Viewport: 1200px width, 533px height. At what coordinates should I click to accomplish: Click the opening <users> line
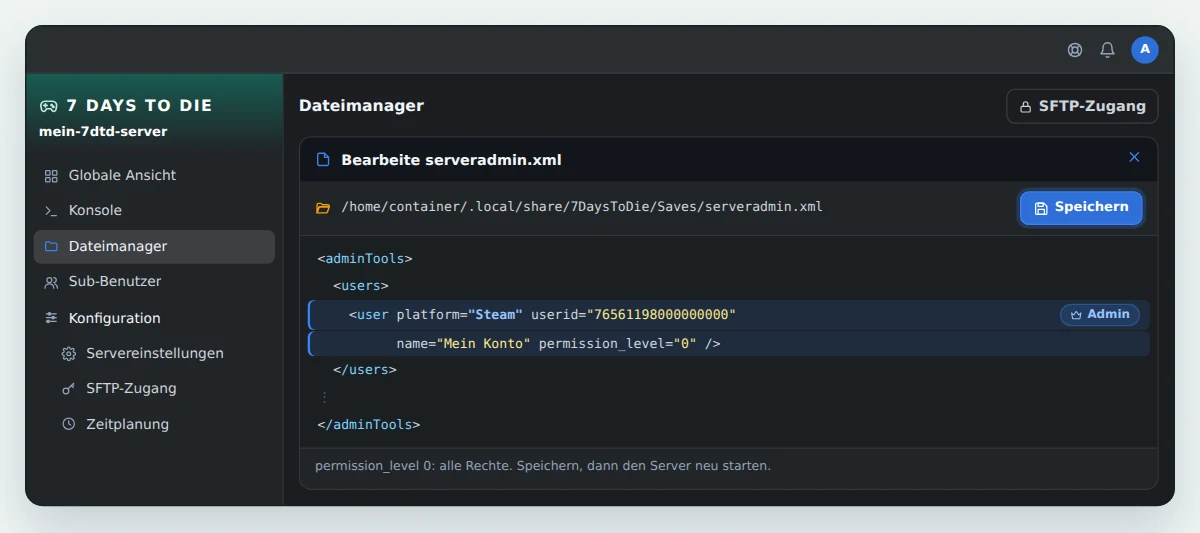(x=361, y=286)
